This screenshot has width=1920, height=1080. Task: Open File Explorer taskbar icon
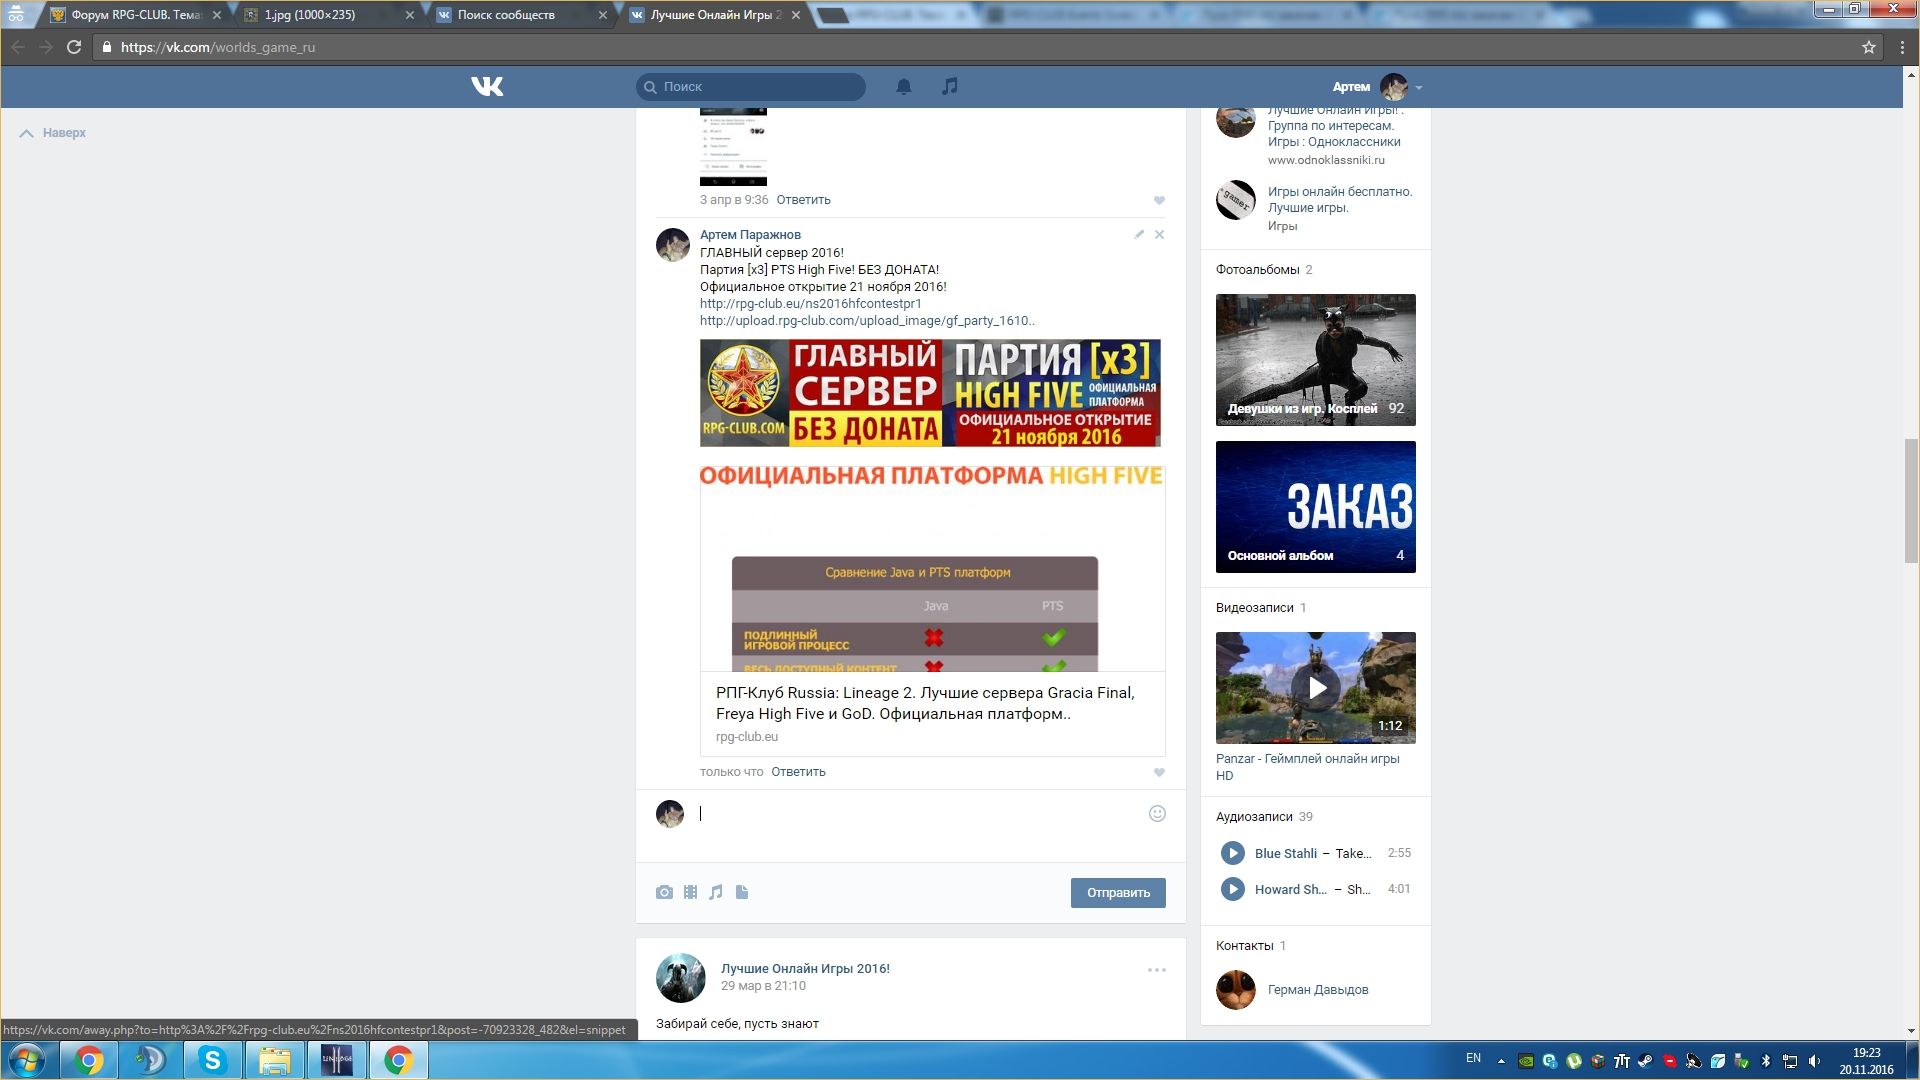click(x=275, y=1060)
